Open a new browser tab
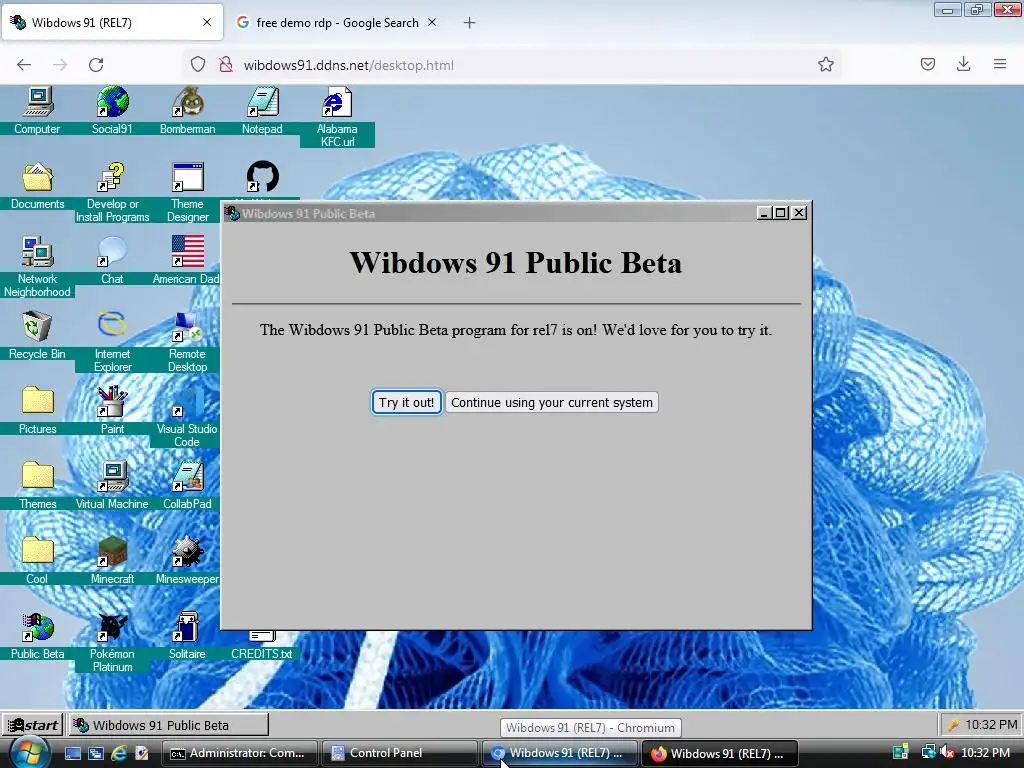Screen dimensions: 1024x768 coord(470,23)
